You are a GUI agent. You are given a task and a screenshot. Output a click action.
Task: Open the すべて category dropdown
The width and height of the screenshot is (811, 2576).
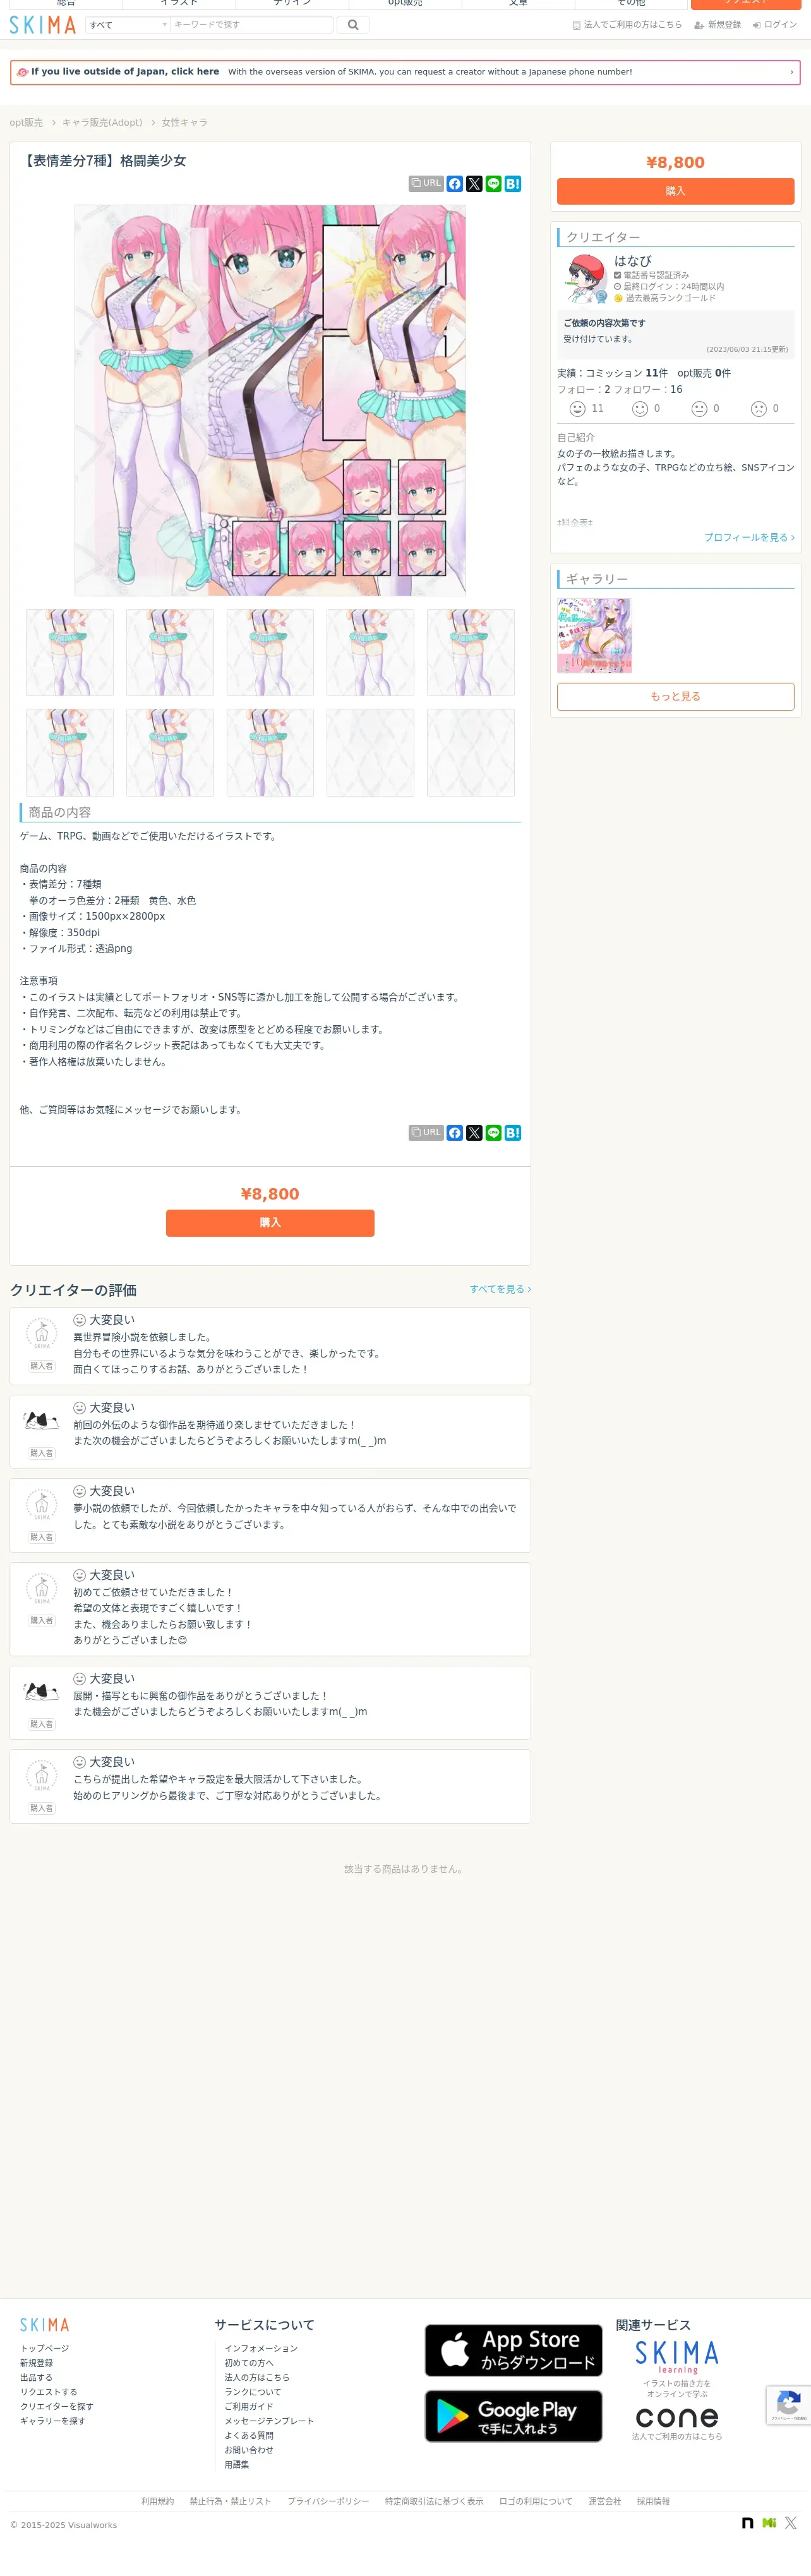127,25
